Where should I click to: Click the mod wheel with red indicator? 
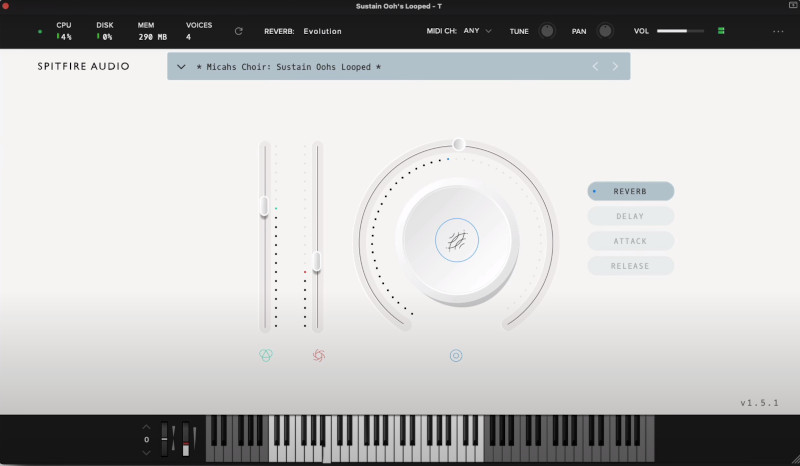coord(186,438)
